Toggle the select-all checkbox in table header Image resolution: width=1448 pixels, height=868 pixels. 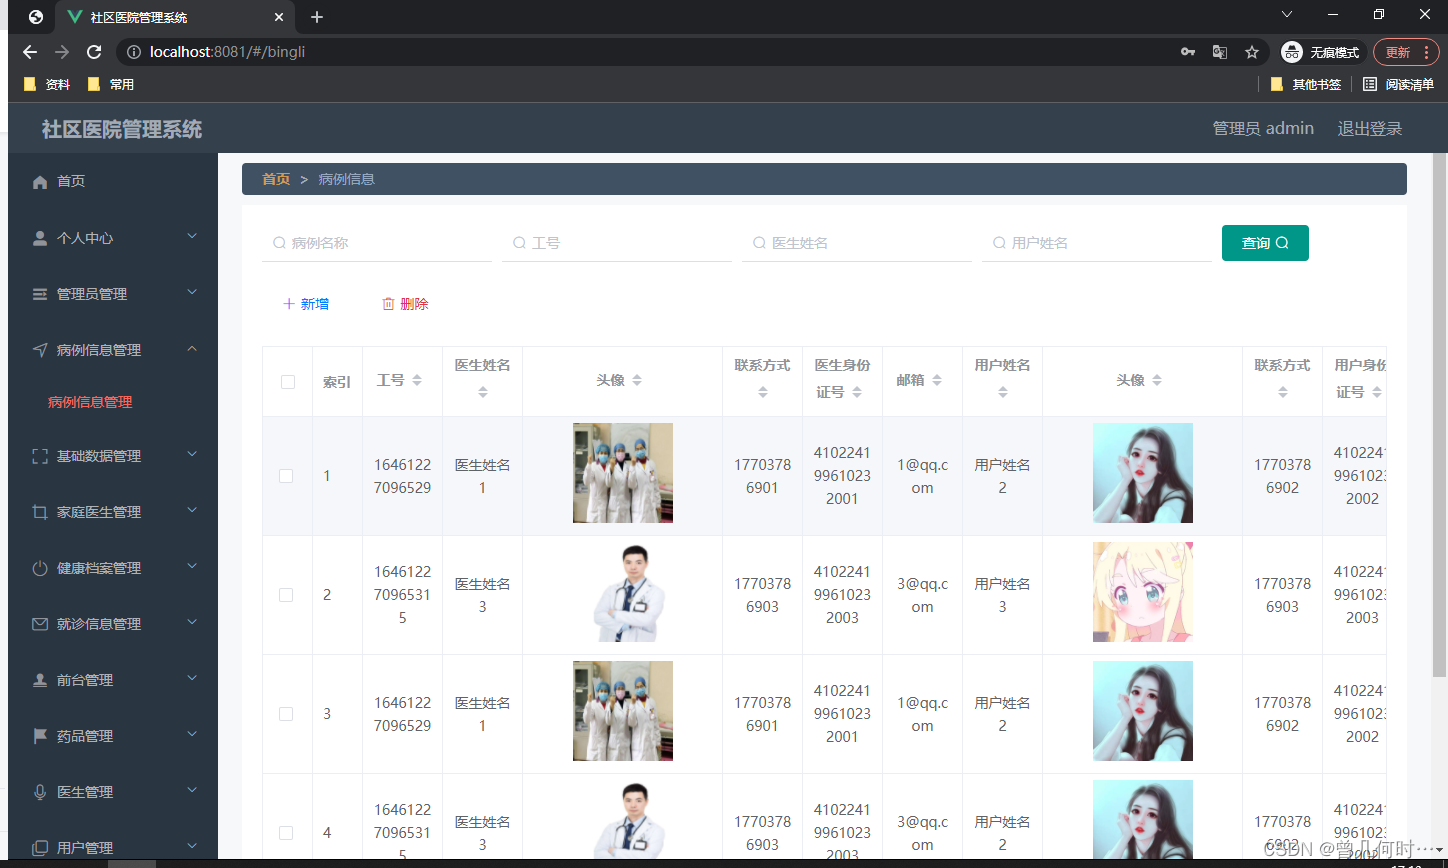coord(286,381)
